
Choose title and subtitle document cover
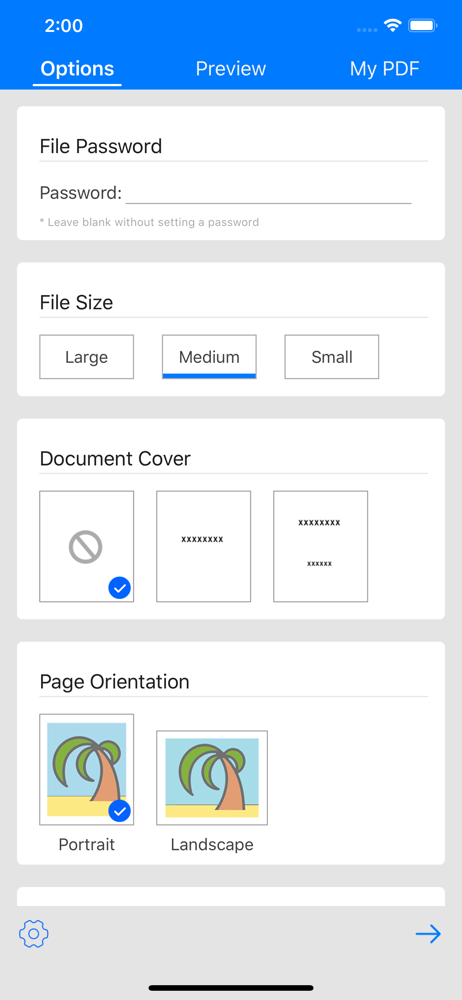(x=320, y=547)
